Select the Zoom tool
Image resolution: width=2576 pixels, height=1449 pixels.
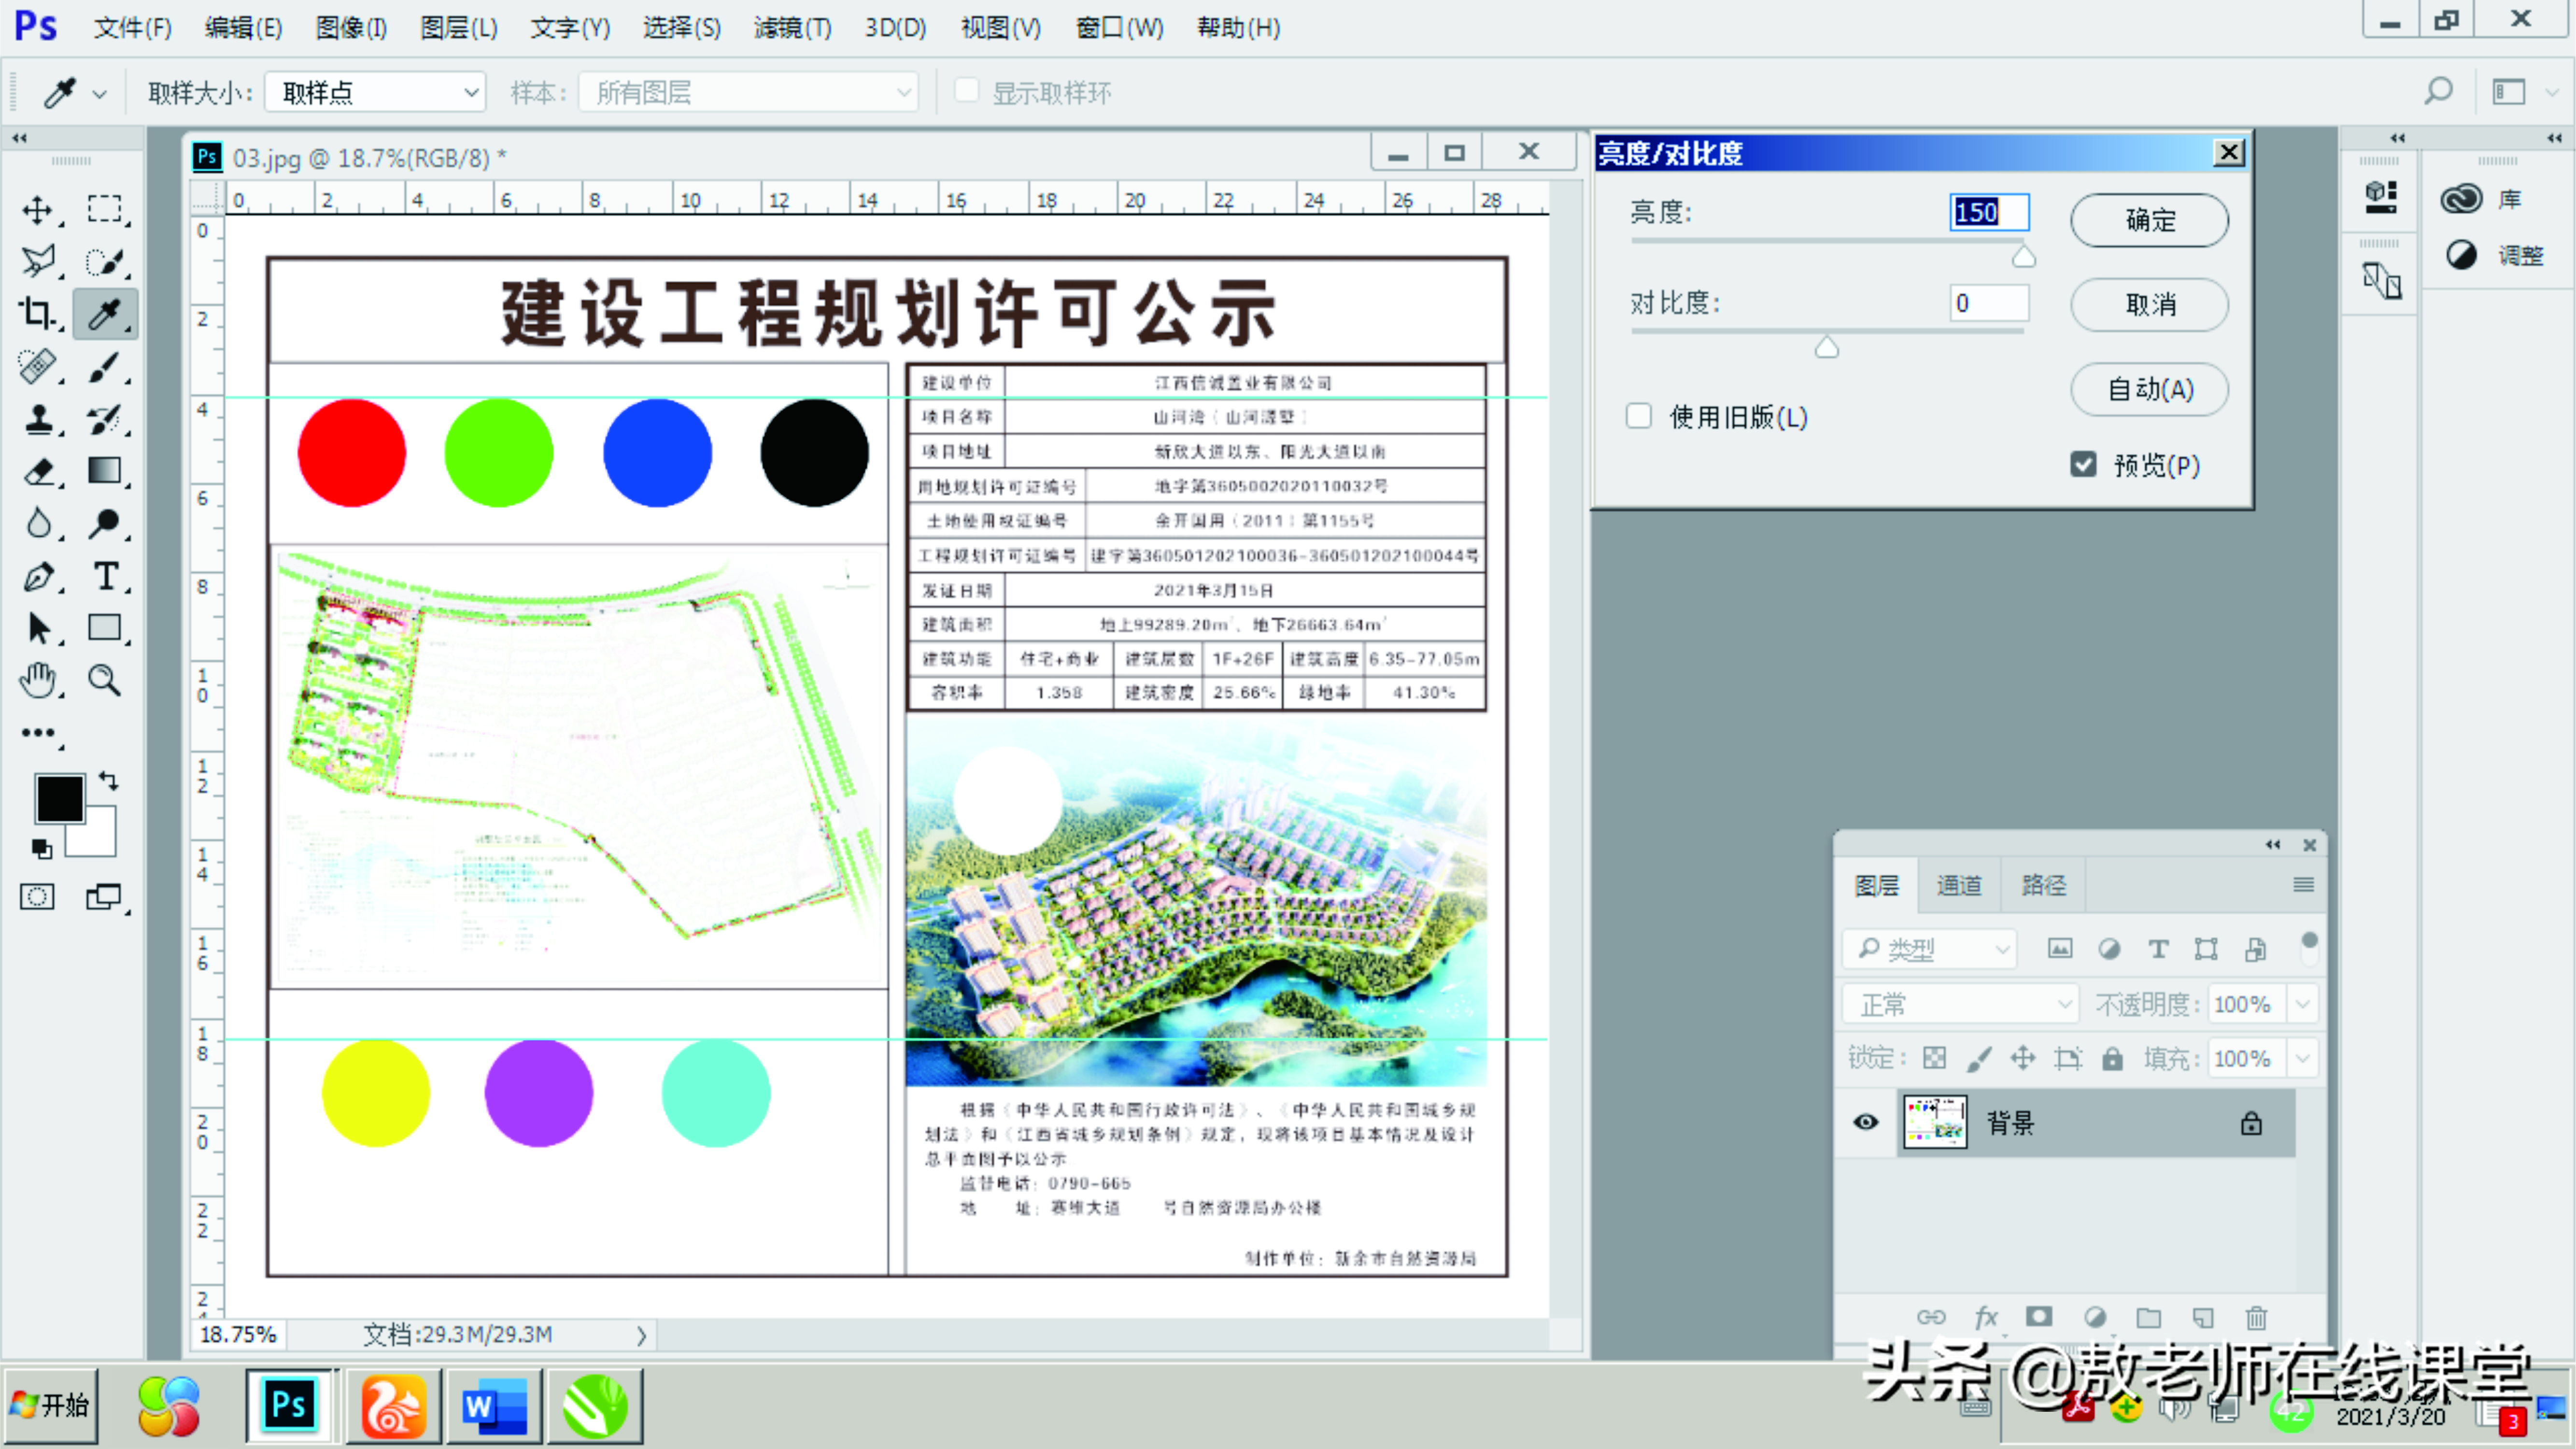[x=106, y=681]
